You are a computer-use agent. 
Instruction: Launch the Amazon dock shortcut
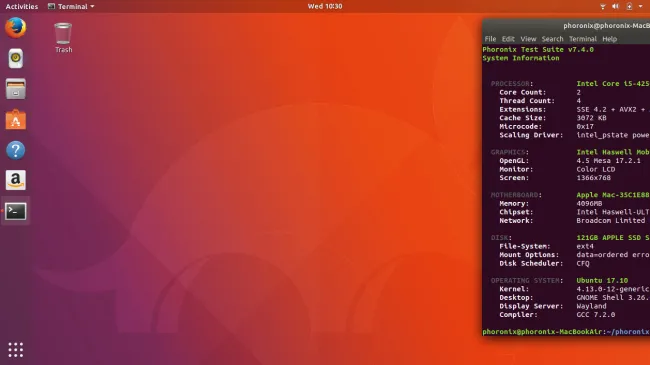pos(15,180)
